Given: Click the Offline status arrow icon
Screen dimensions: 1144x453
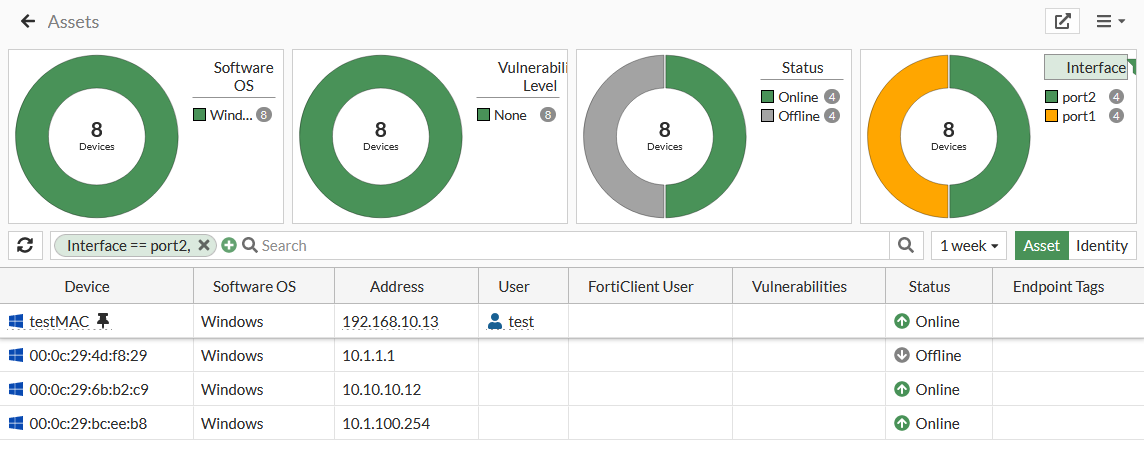Looking at the screenshot, I should tap(901, 355).
